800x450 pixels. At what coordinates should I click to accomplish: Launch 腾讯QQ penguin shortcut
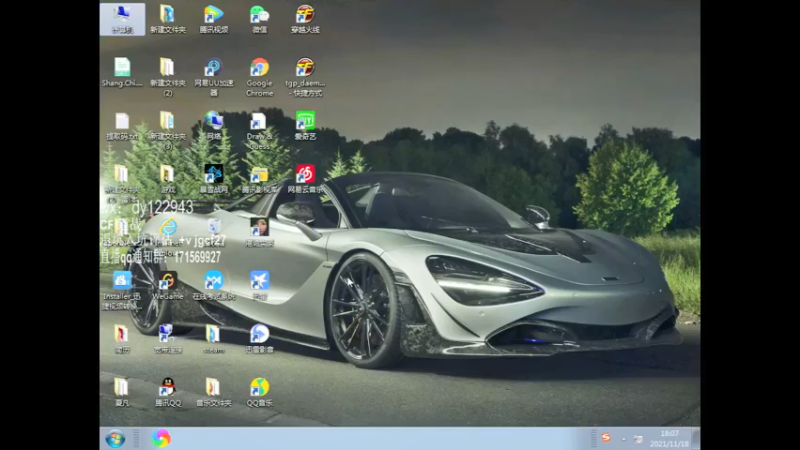click(x=168, y=392)
